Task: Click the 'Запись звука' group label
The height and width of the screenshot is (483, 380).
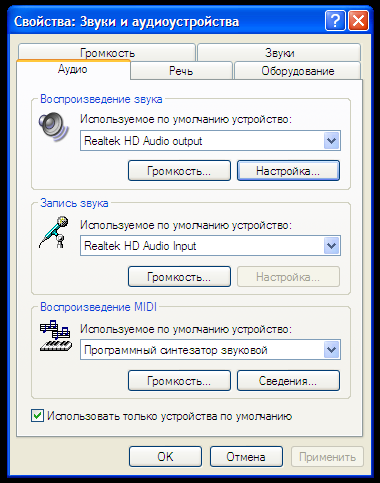Action: (x=74, y=203)
